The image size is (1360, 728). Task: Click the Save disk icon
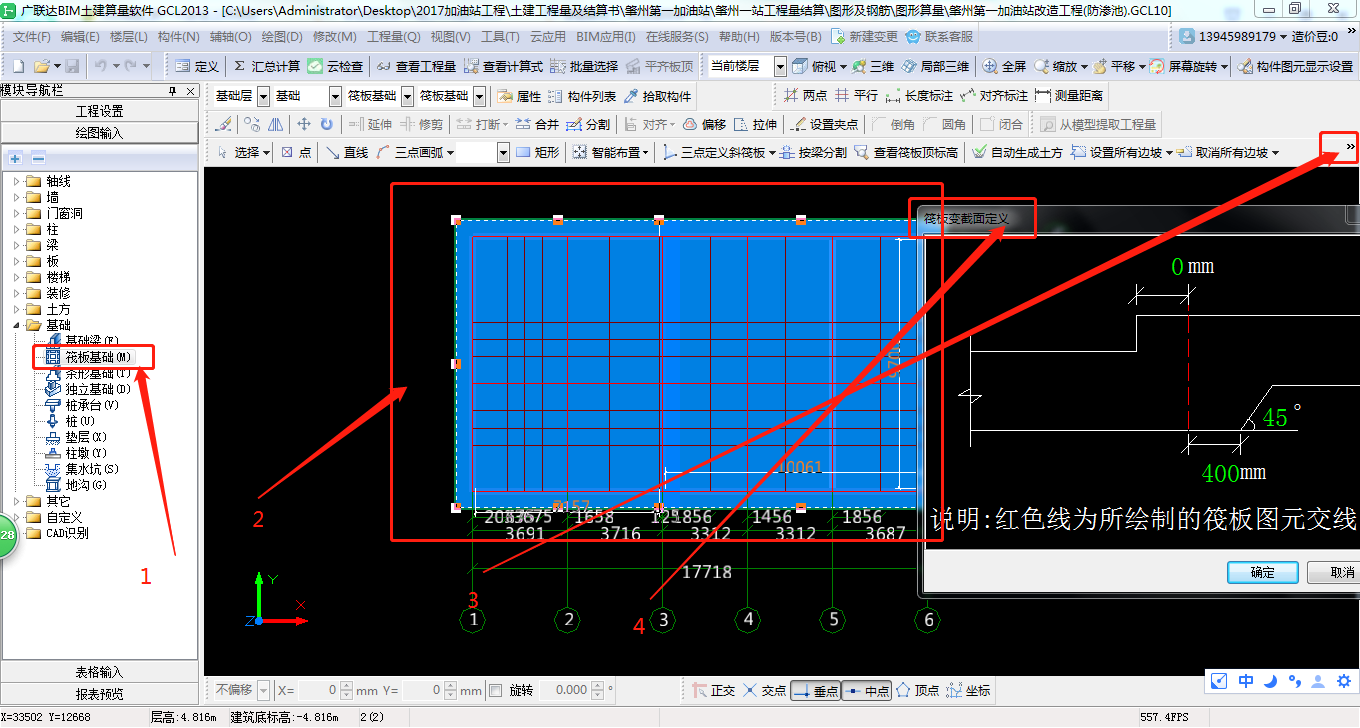pos(72,66)
